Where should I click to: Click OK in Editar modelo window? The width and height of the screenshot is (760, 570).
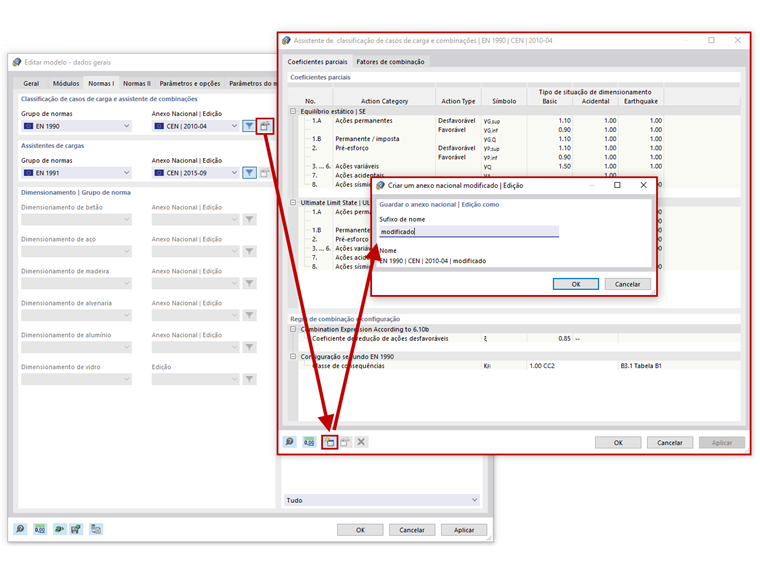click(x=360, y=530)
